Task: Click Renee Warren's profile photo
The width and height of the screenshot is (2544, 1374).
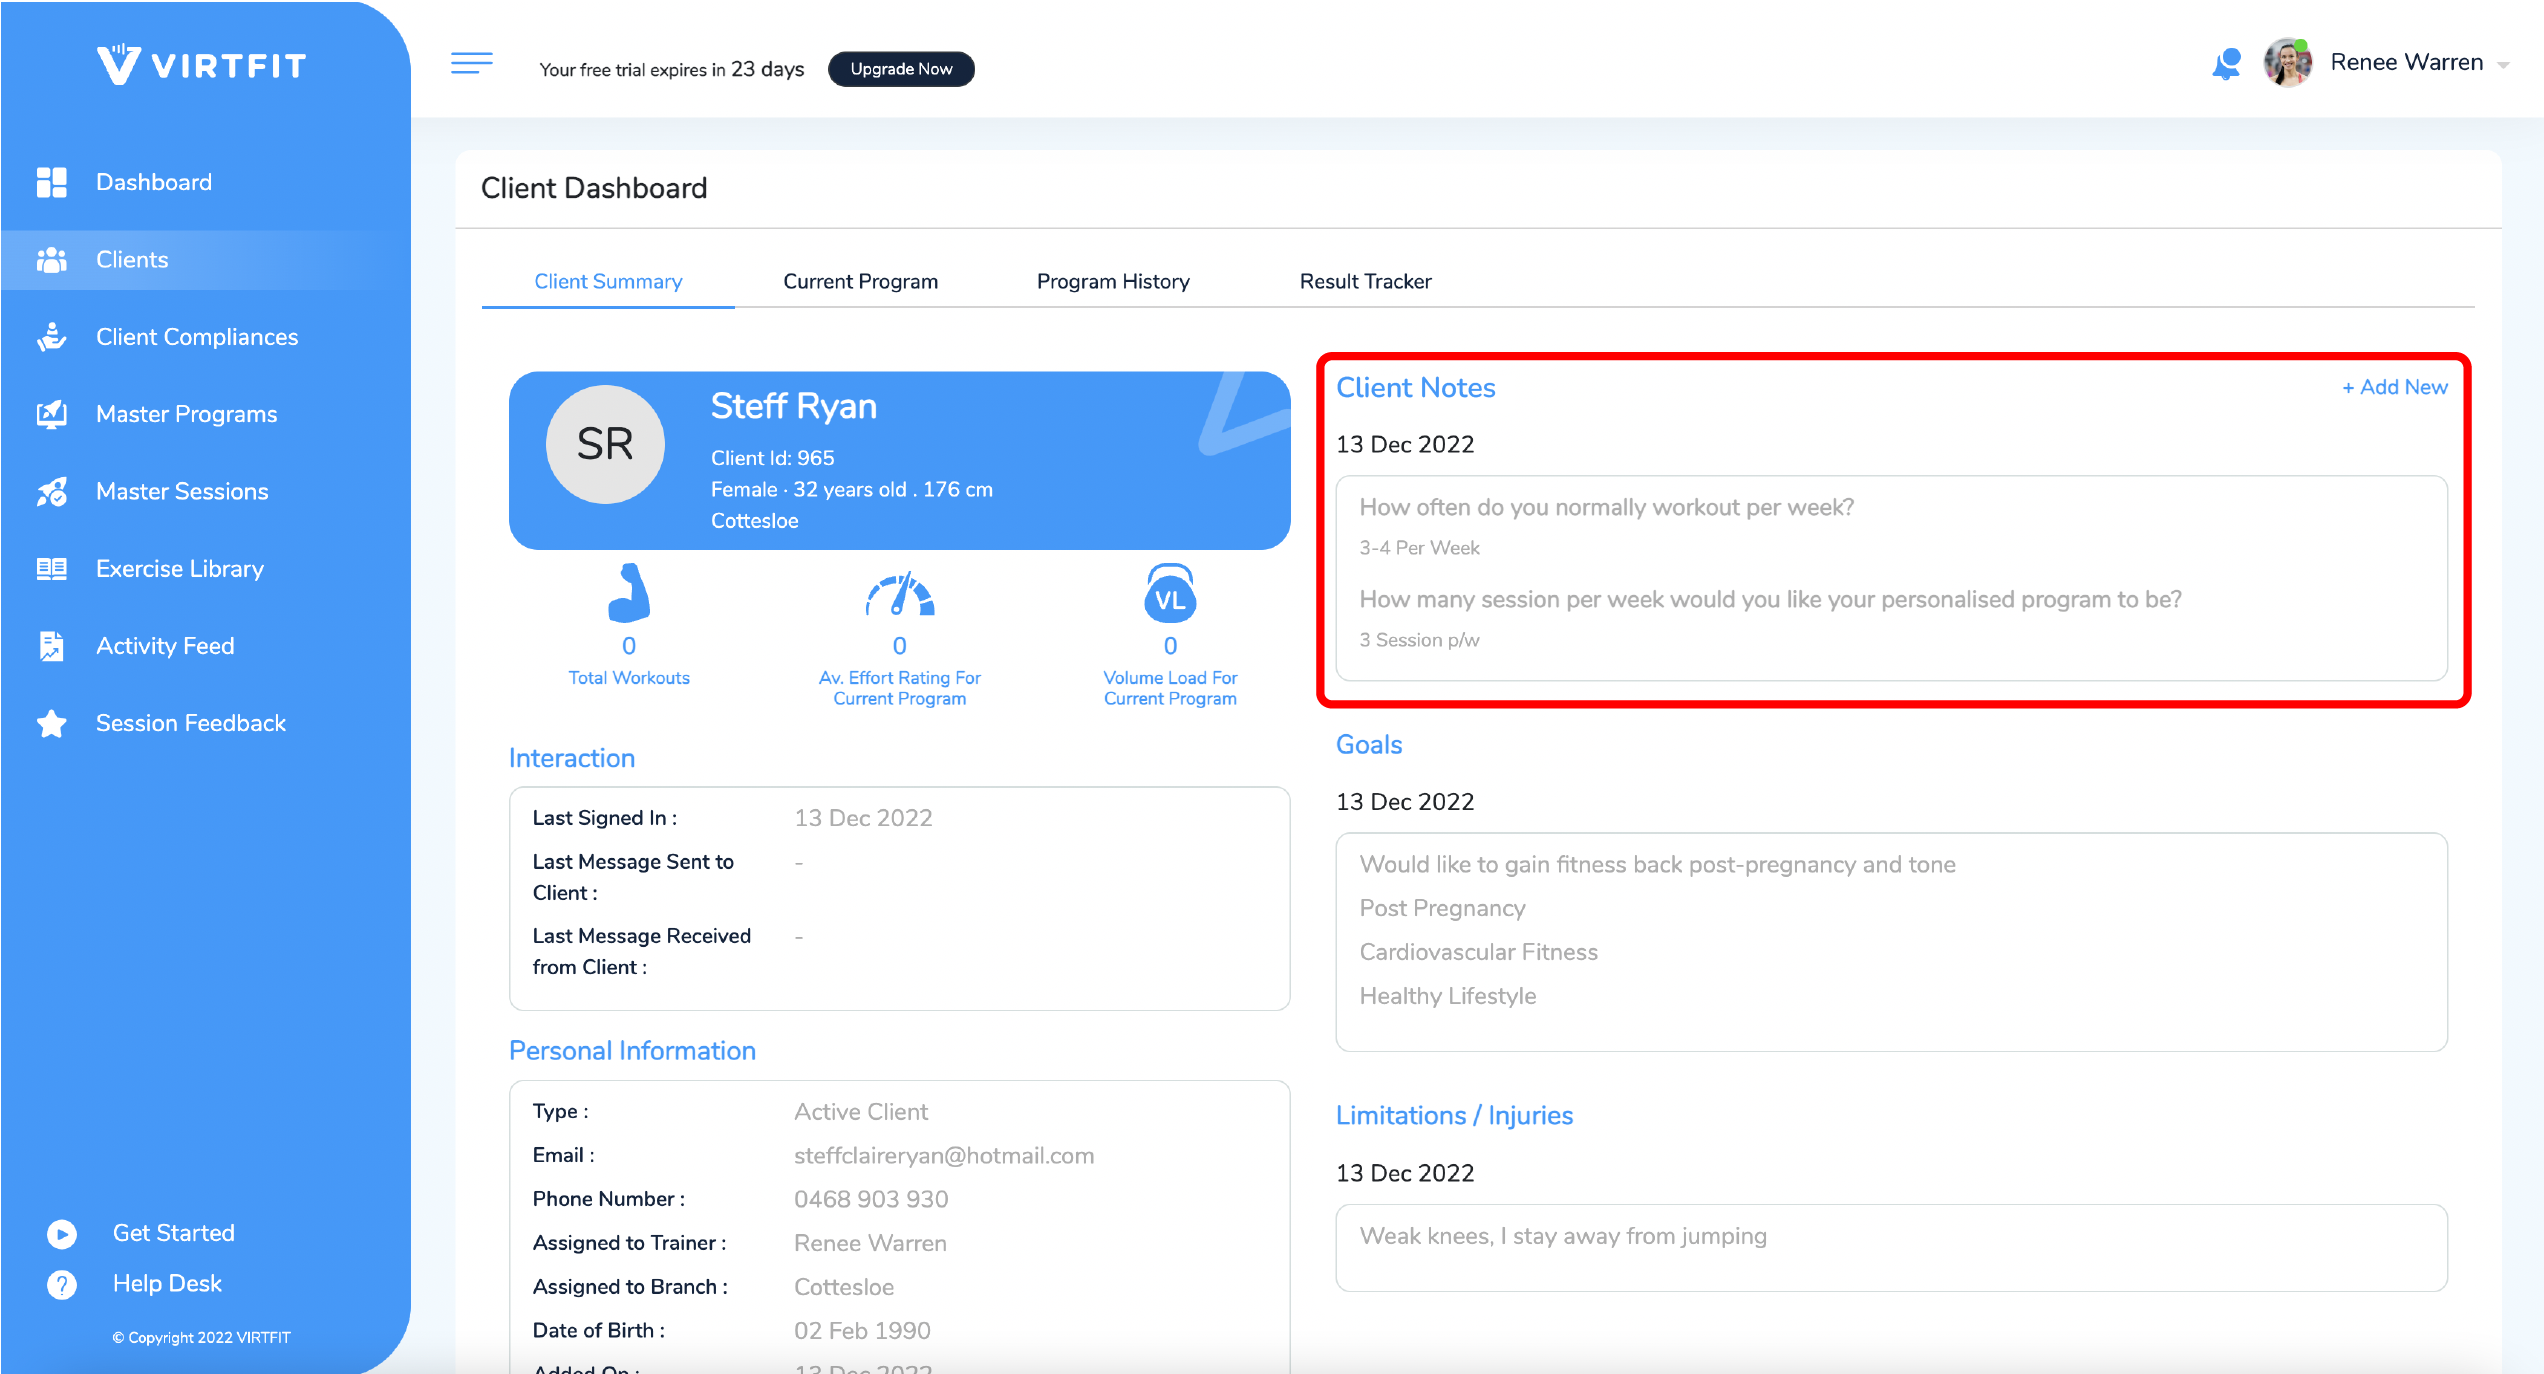Action: (2288, 62)
